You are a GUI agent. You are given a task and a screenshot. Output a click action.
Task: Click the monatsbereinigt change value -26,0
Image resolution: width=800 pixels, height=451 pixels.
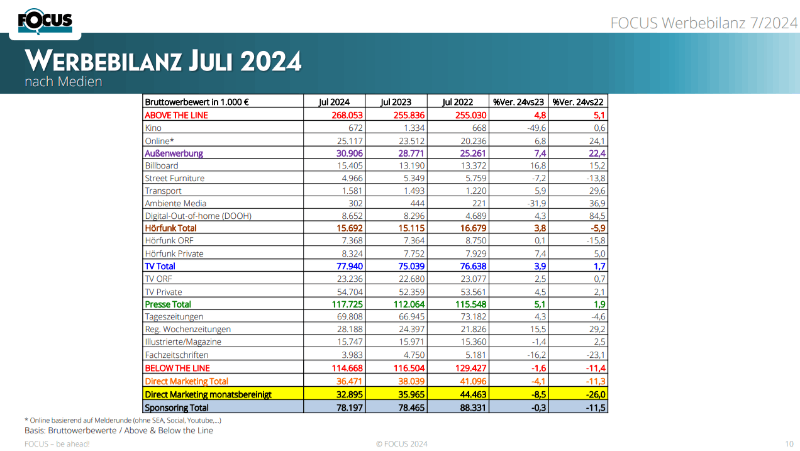pyautogui.click(x=595, y=394)
